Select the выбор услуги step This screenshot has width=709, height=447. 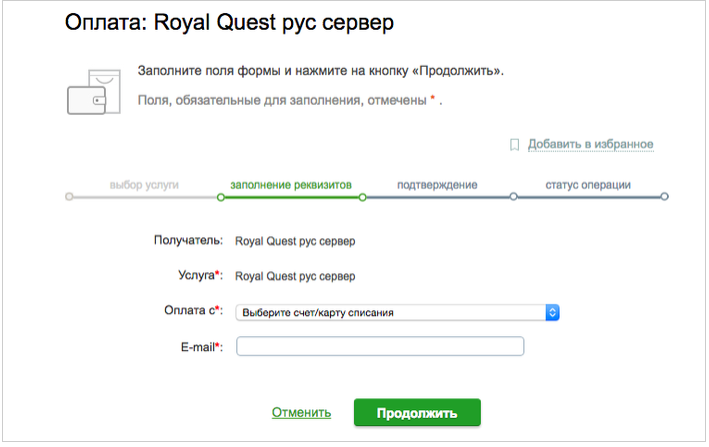pyautogui.click(x=144, y=185)
